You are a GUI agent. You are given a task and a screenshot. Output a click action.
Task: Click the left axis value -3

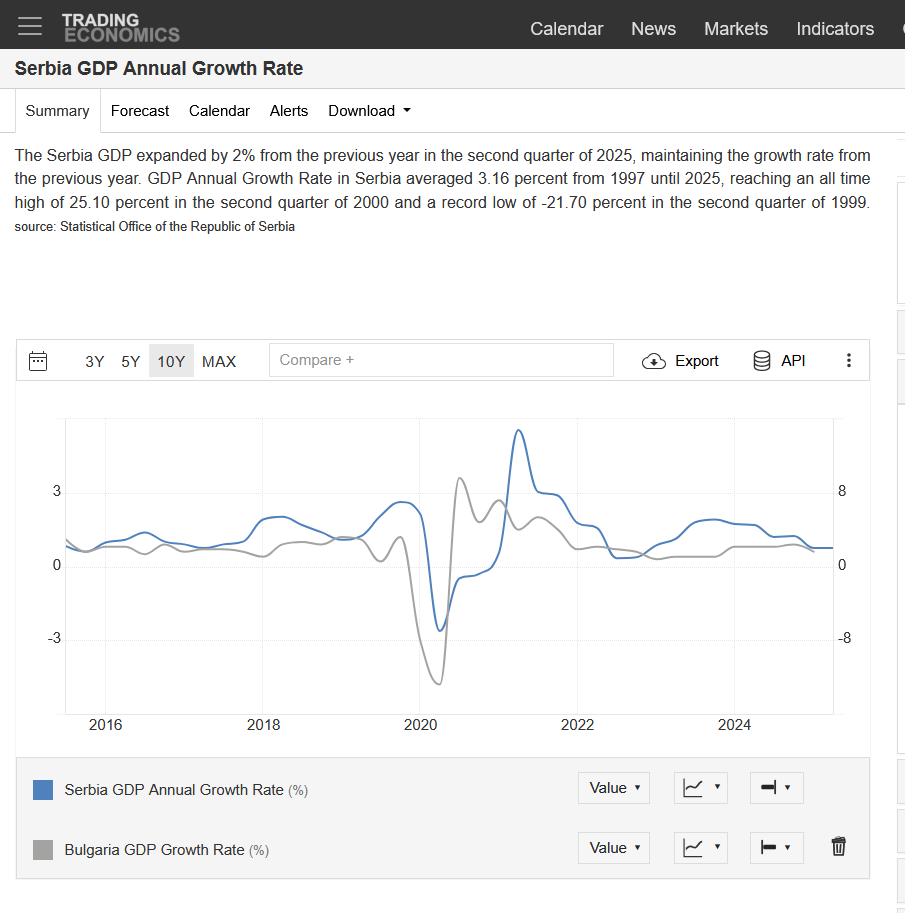(x=54, y=638)
